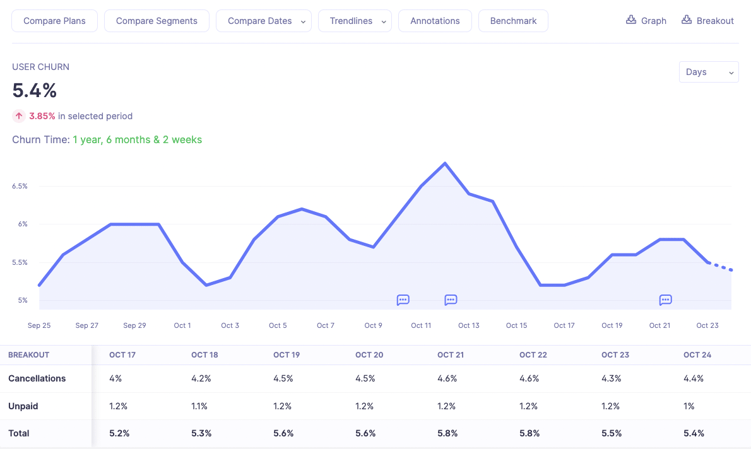This screenshot has width=751, height=449.
Task: Download the Breakout export
Action: click(x=707, y=21)
